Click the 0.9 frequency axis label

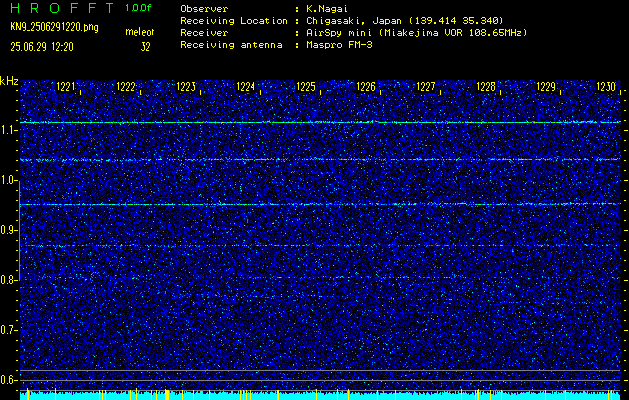coord(8,230)
